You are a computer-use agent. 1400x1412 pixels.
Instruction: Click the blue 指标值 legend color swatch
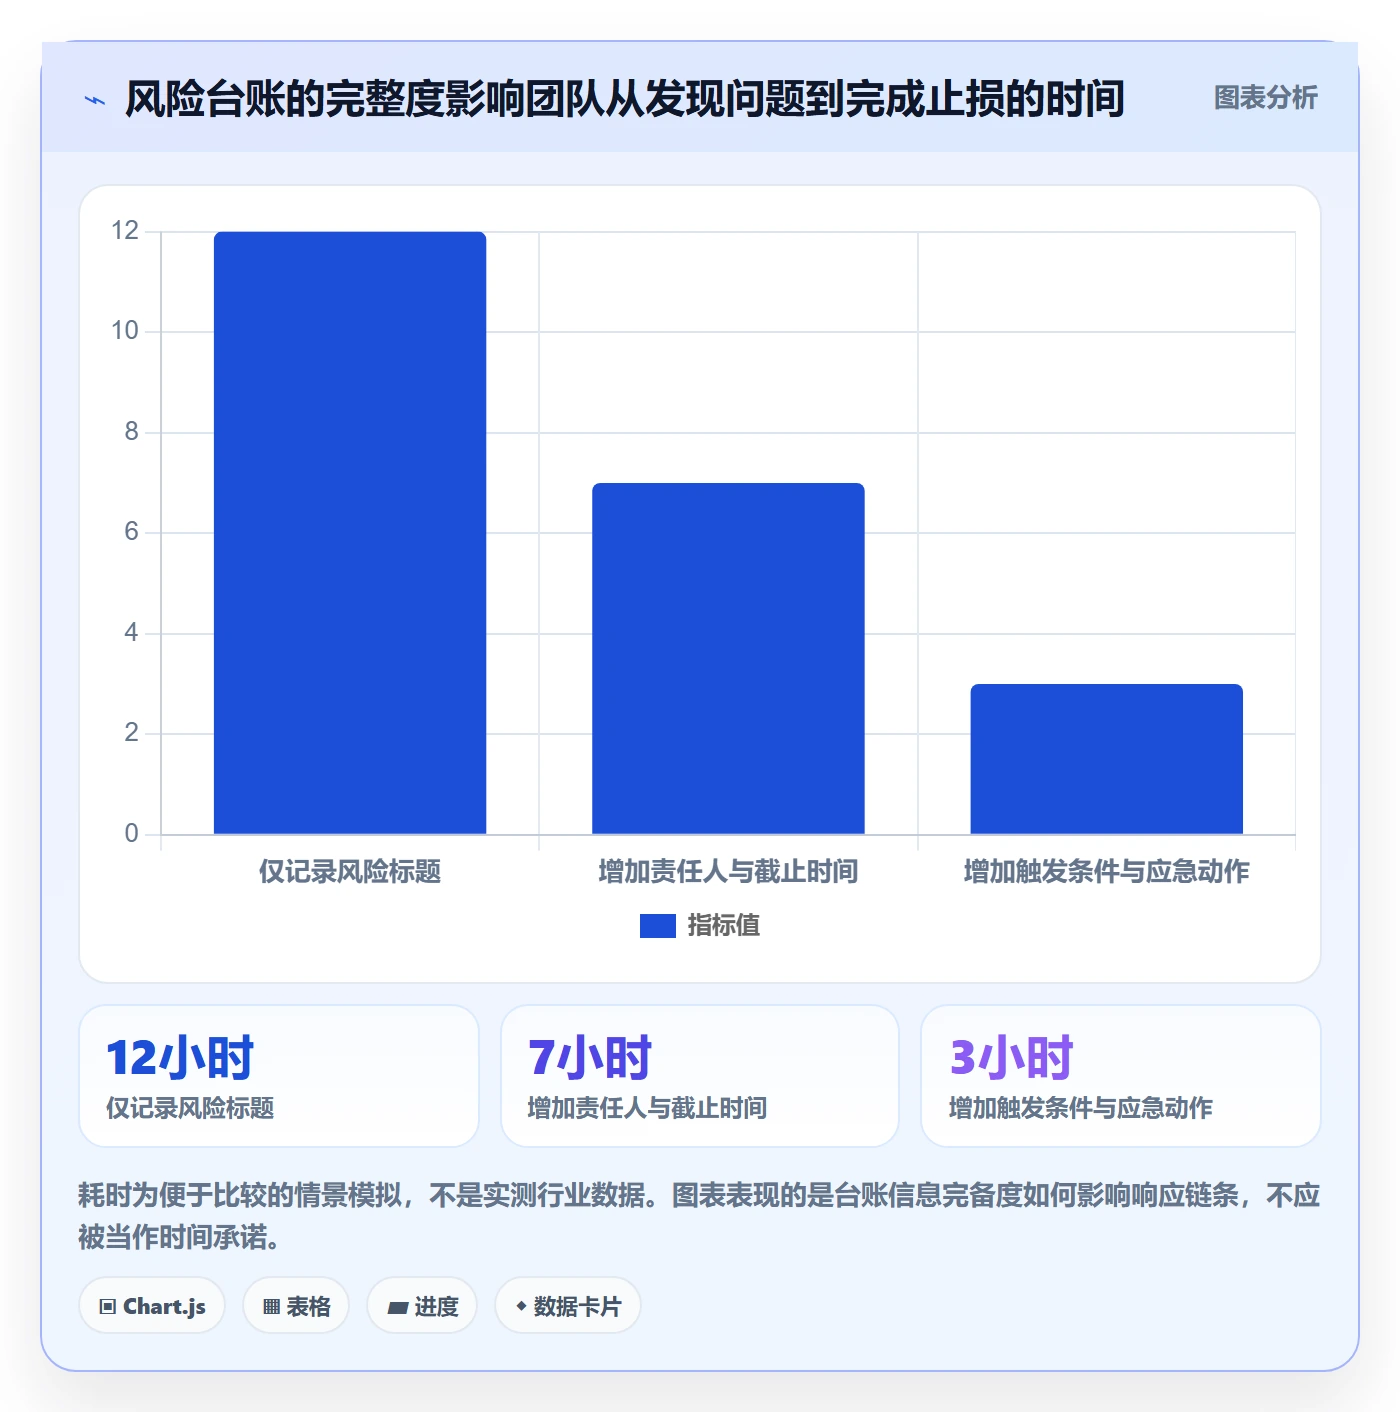click(658, 926)
